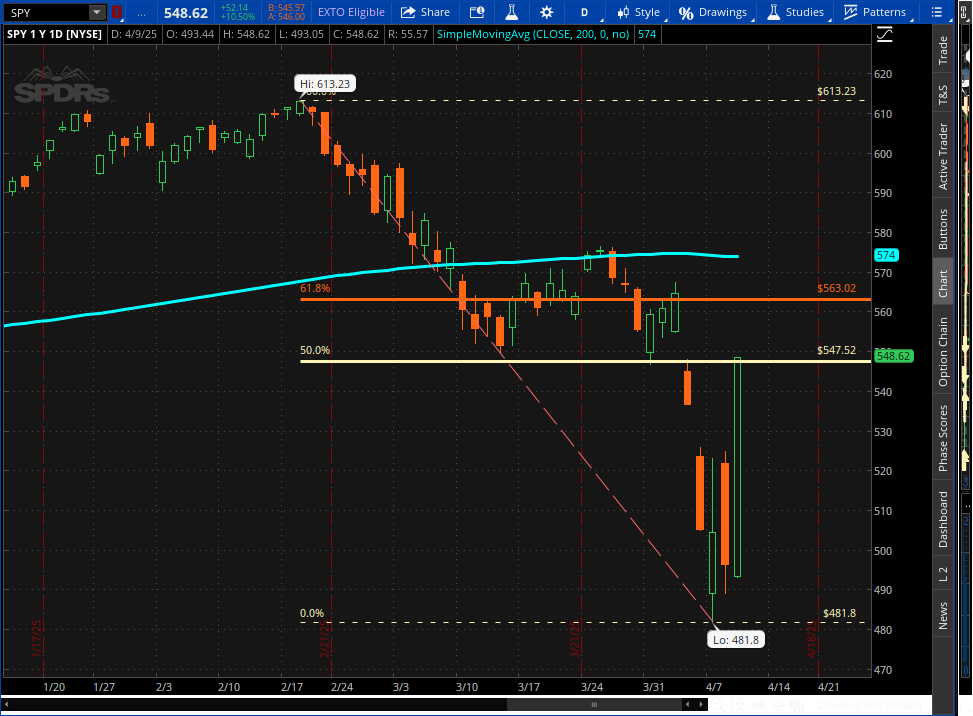The width and height of the screenshot is (973, 716).
Task: Click the Hi: 613.23 chart bubble
Action: (x=325, y=84)
